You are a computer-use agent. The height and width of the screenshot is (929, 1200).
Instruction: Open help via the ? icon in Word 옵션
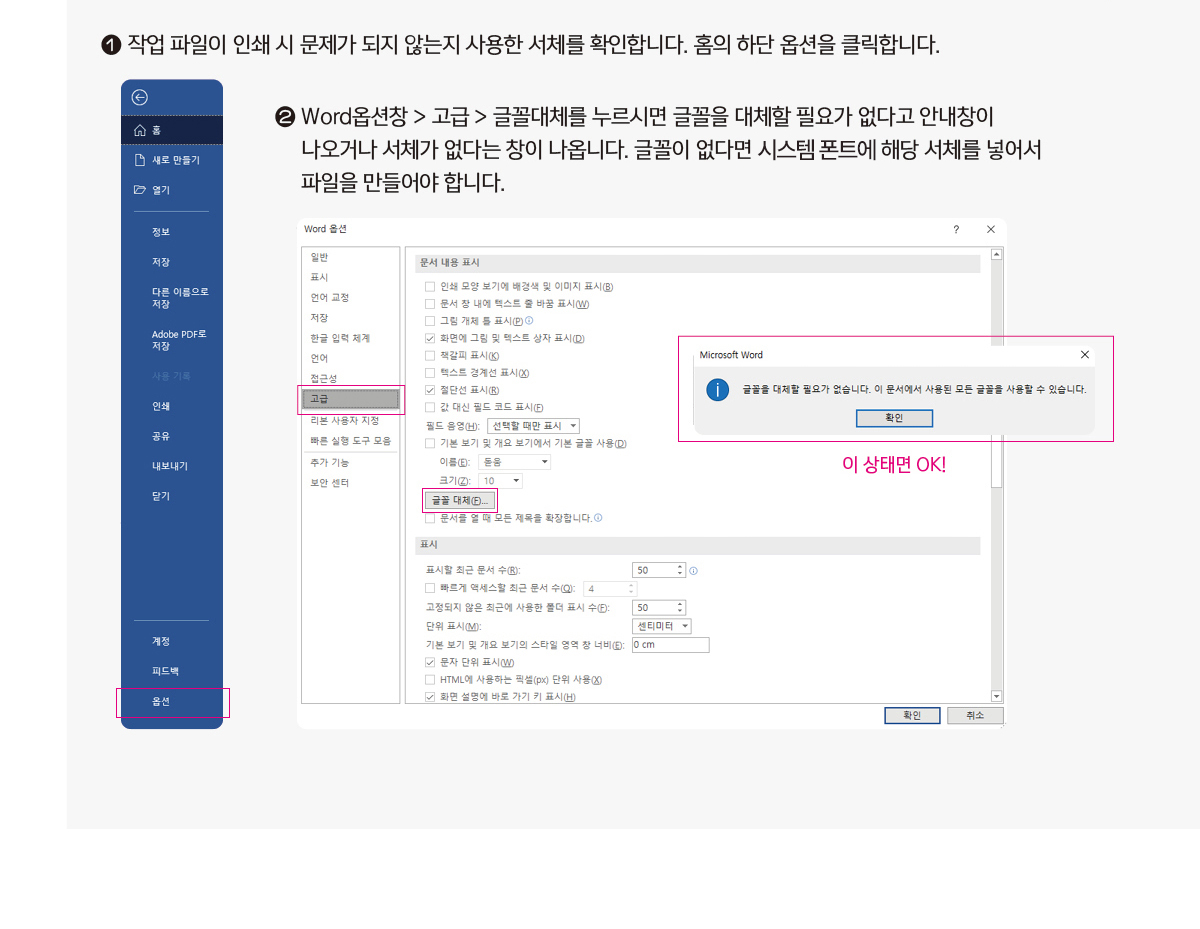tap(955, 229)
